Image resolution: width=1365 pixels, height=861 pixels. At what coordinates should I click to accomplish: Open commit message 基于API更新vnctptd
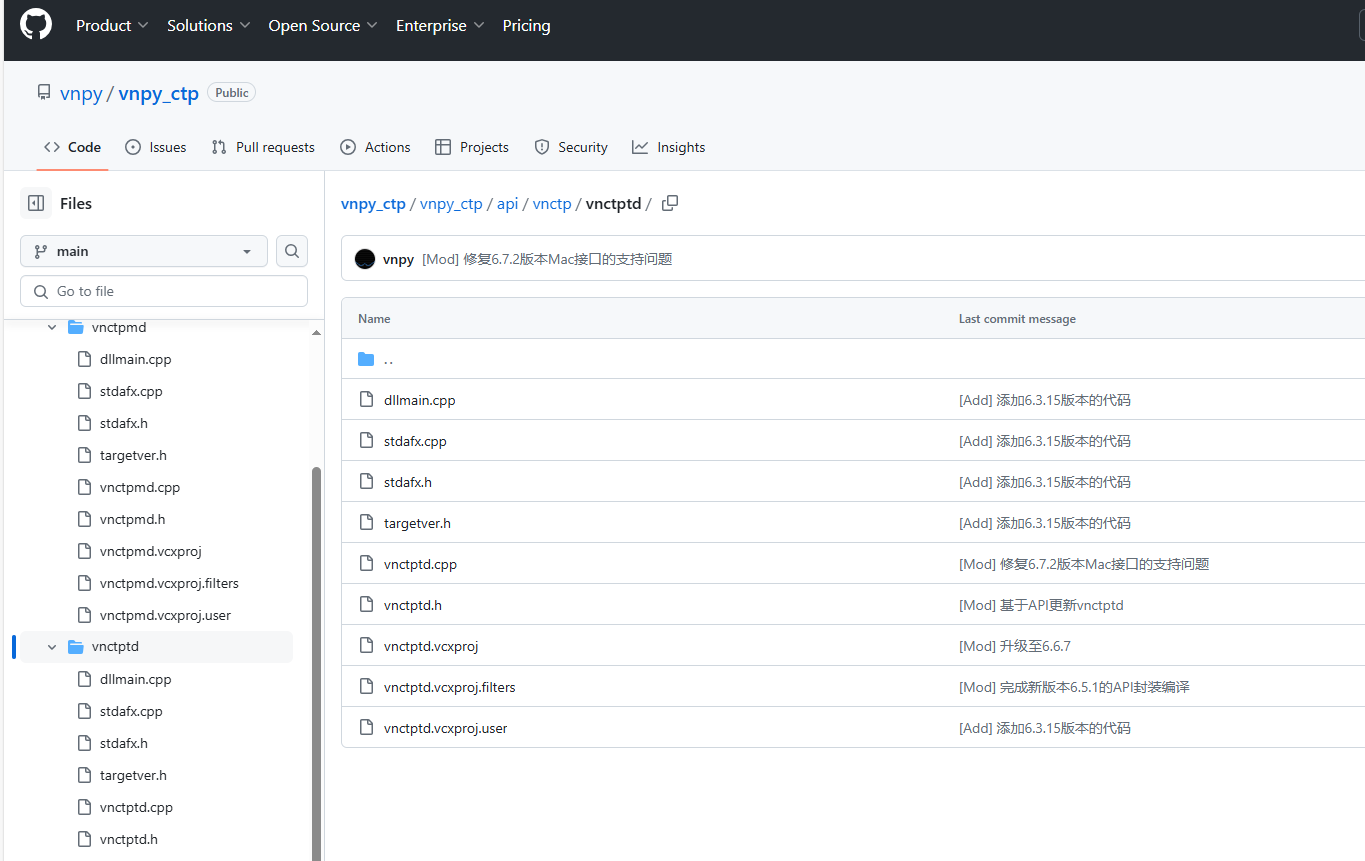tap(1041, 605)
